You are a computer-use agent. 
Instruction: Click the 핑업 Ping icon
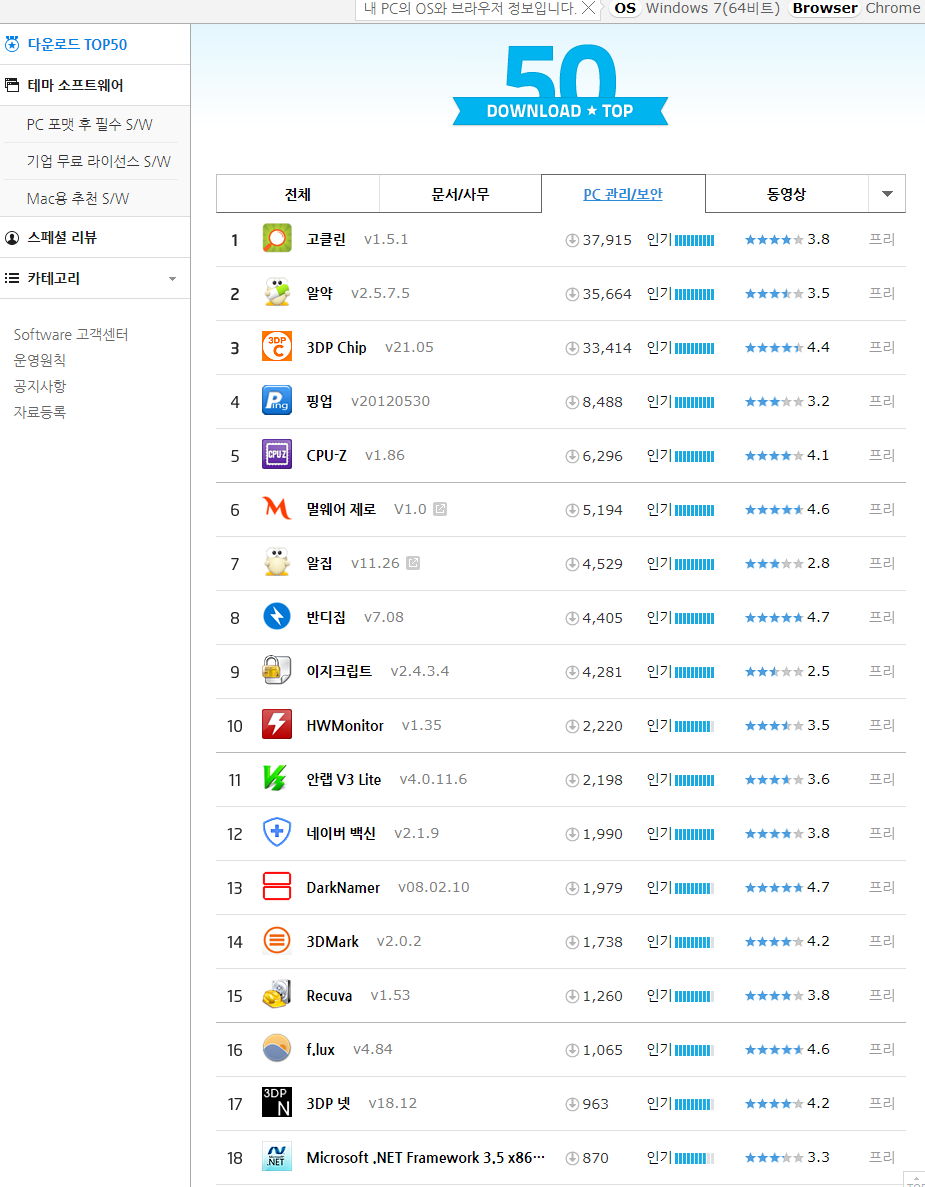(277, 400)
